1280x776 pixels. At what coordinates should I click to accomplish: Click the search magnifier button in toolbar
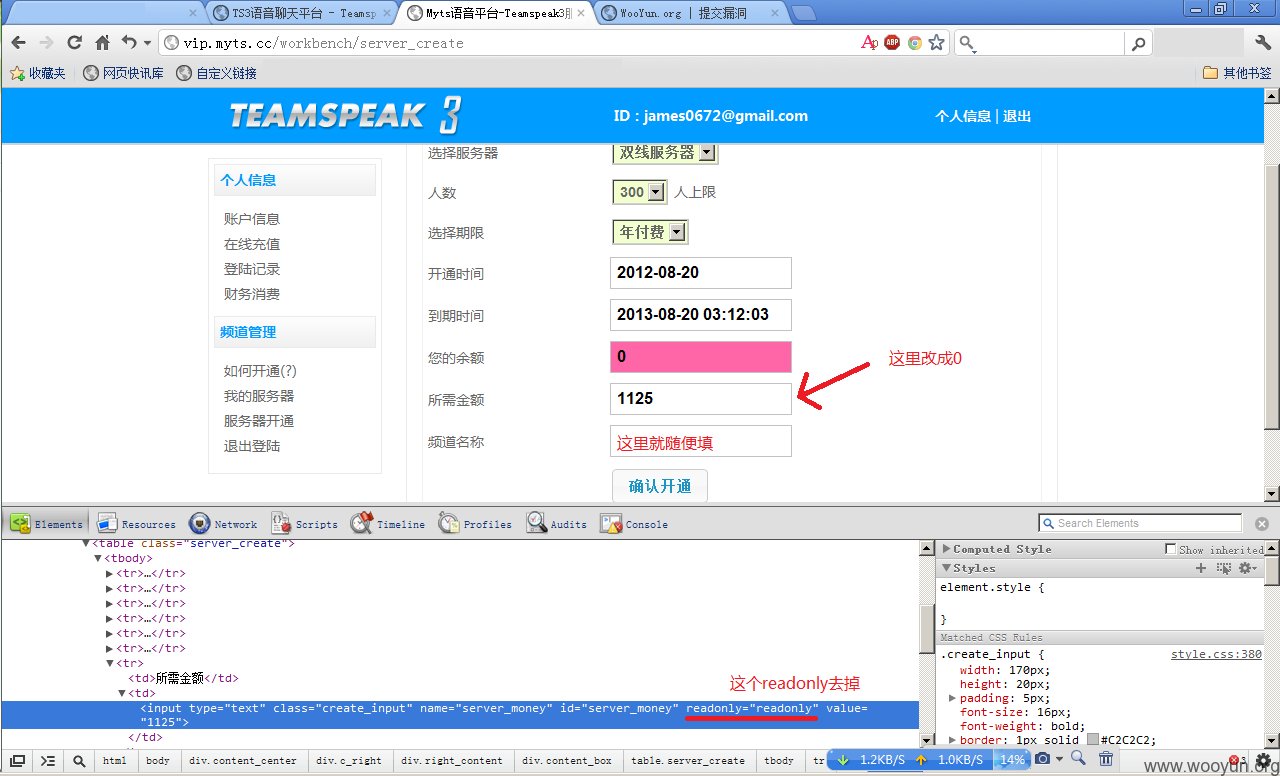[1138, 43]
